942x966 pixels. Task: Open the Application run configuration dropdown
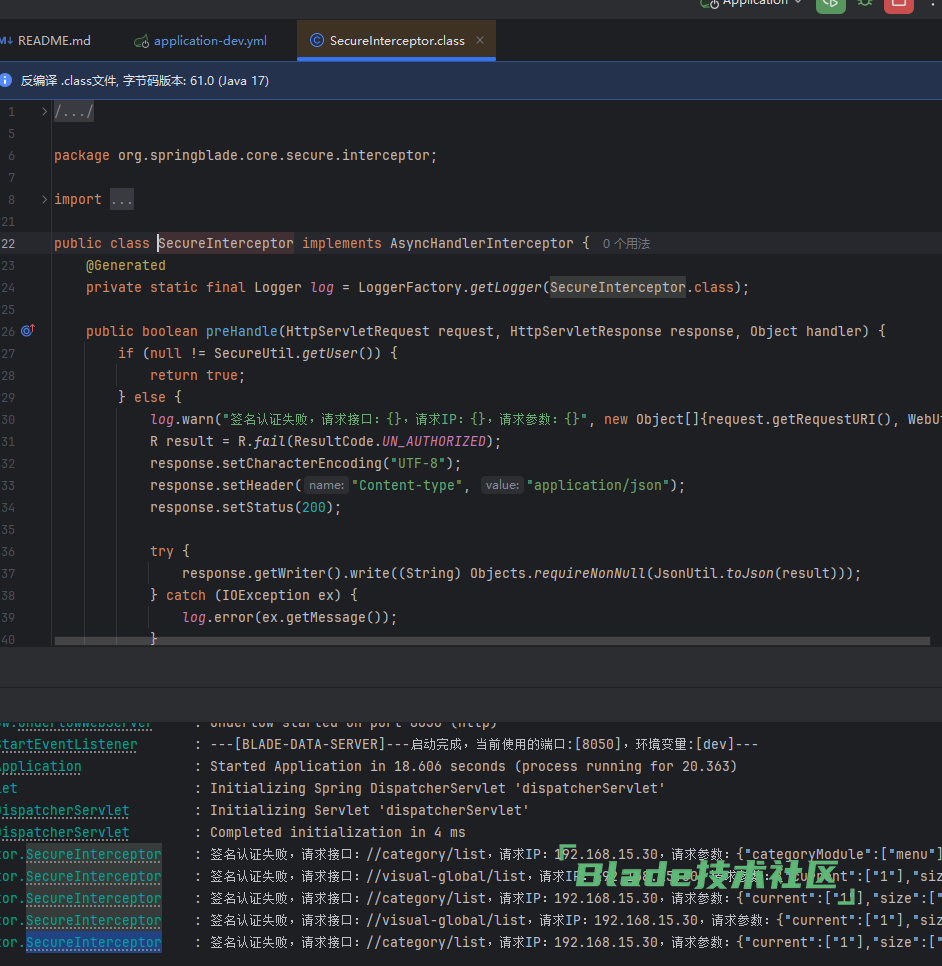(x=752, y=3)
